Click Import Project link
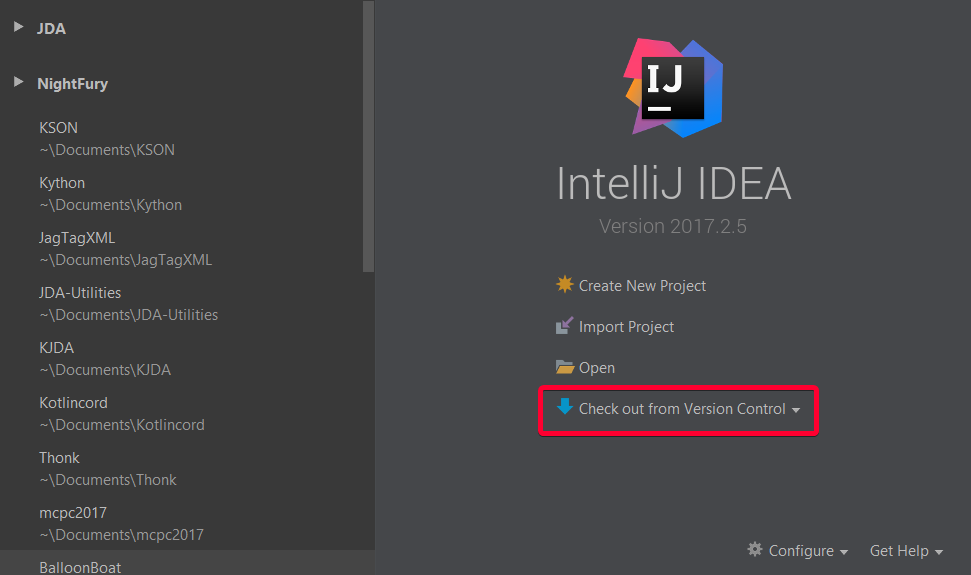The height and width of the screenshot is (575, 971). [x=626, y=327]
